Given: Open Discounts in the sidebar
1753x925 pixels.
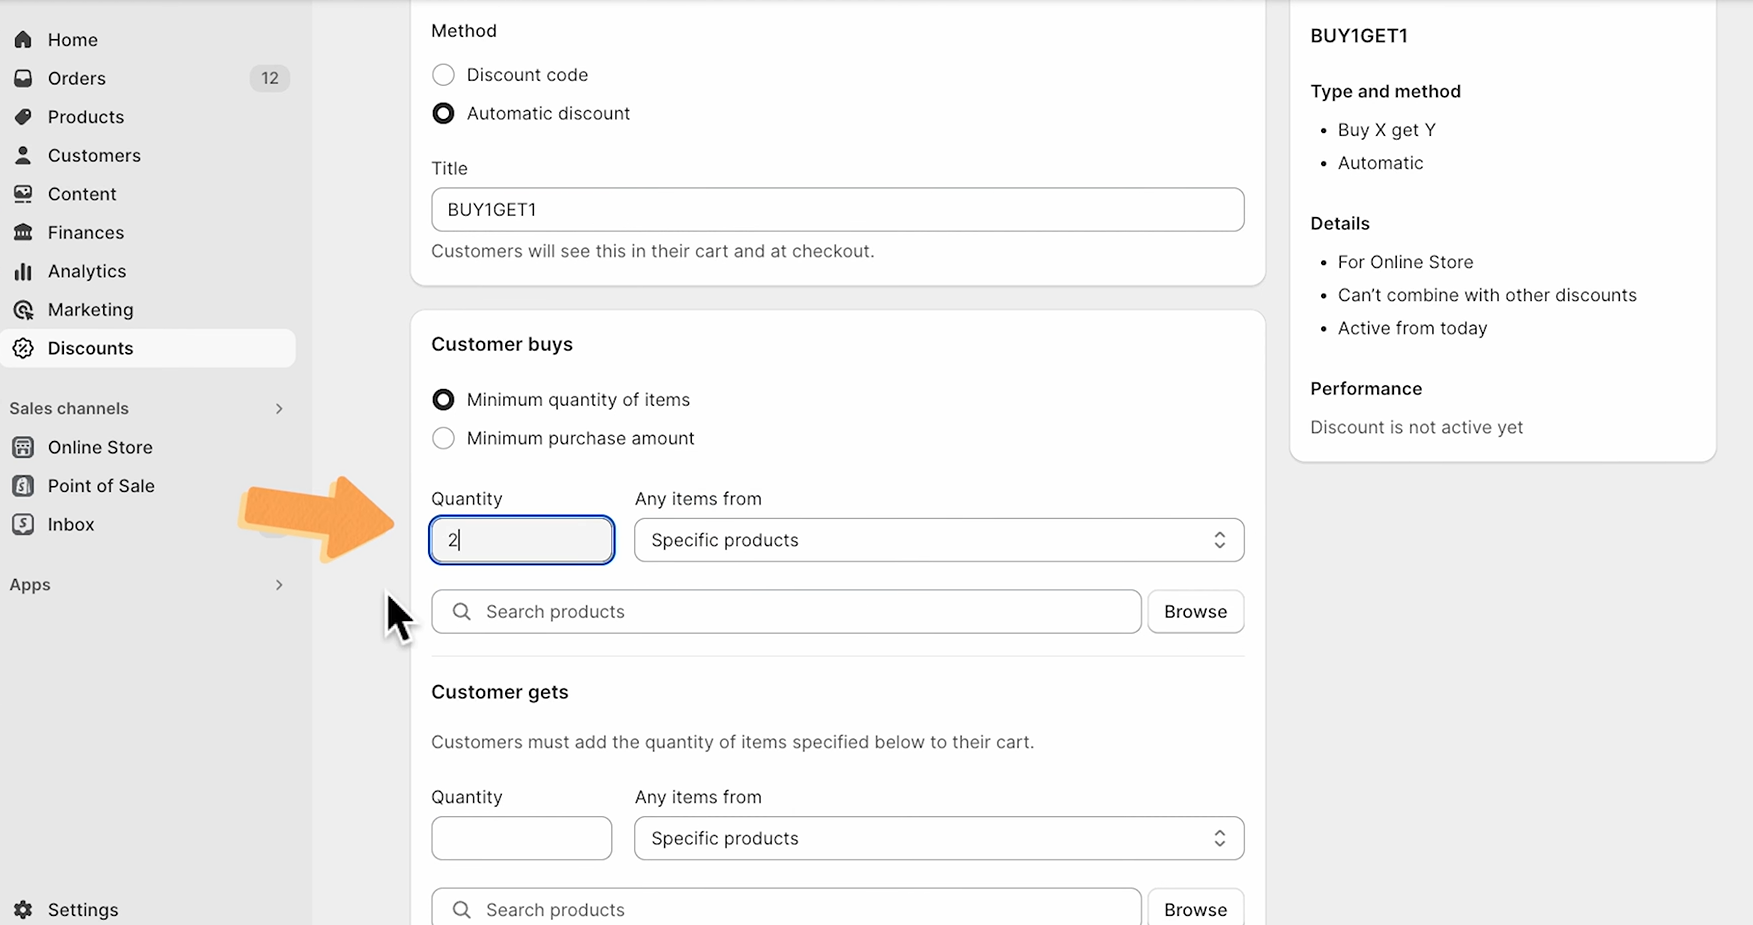Looking at the screenshot, I should 148,348.
